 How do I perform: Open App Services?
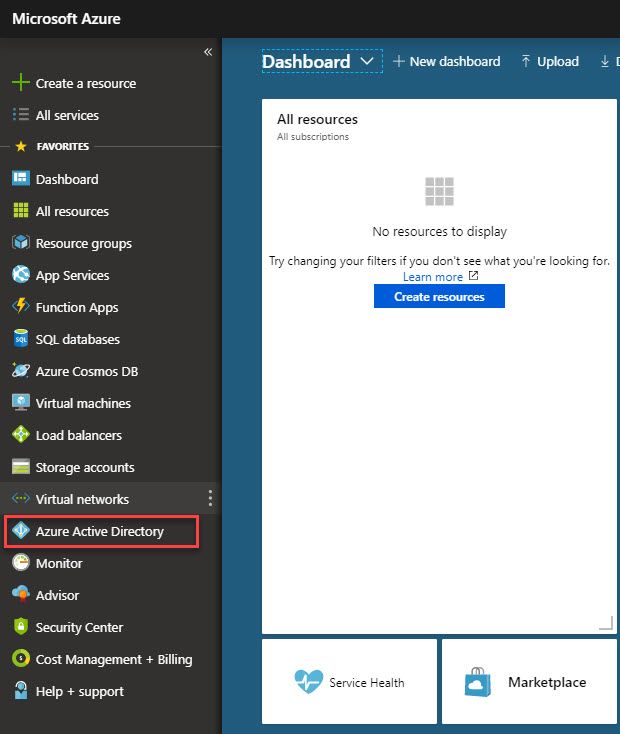(x=73, y=275)
